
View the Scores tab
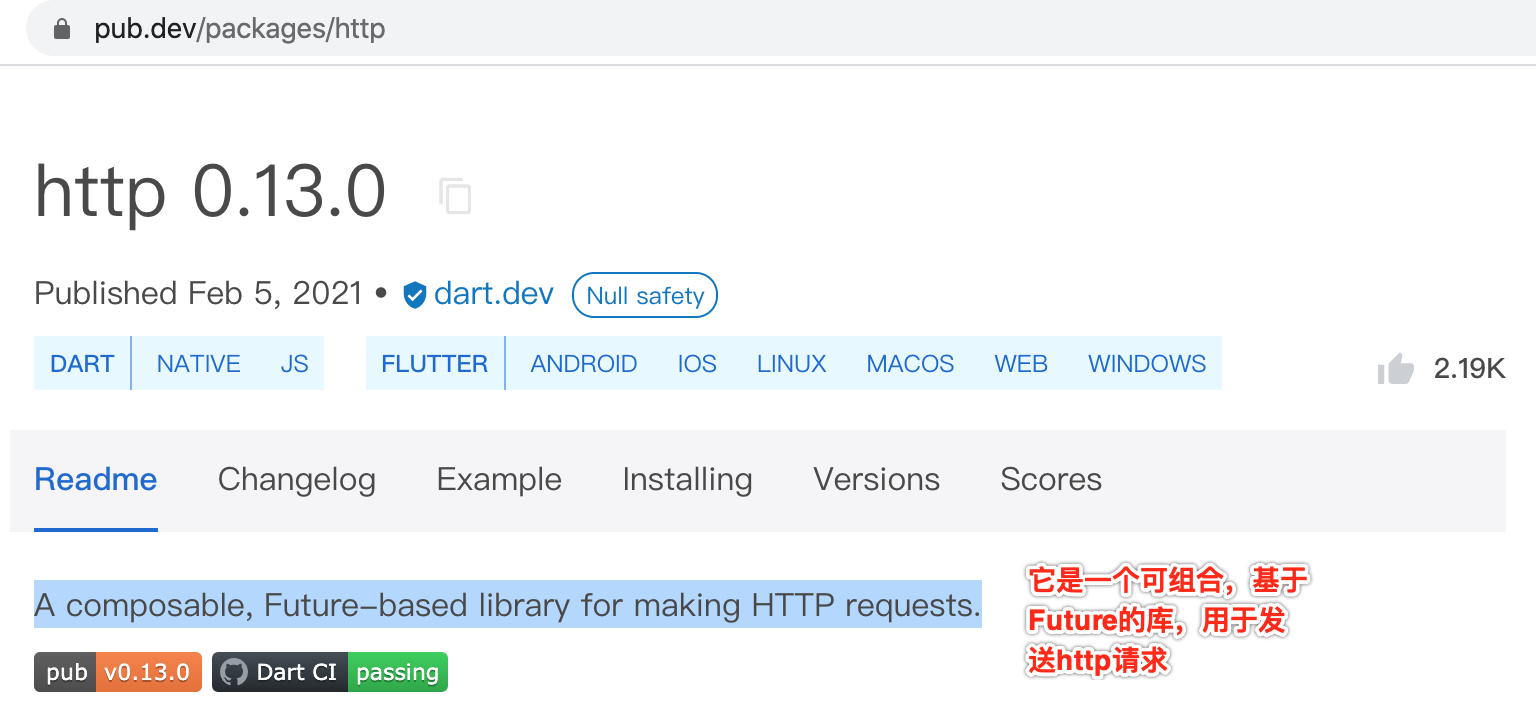1050,480
